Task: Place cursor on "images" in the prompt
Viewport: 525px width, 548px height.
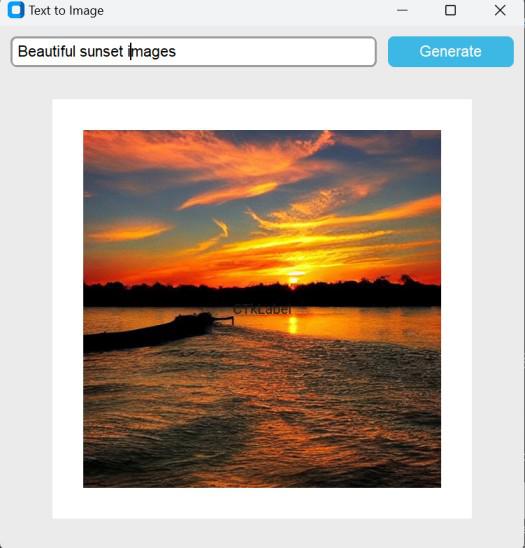Action: pyautogui.click(x=152, y=52)
